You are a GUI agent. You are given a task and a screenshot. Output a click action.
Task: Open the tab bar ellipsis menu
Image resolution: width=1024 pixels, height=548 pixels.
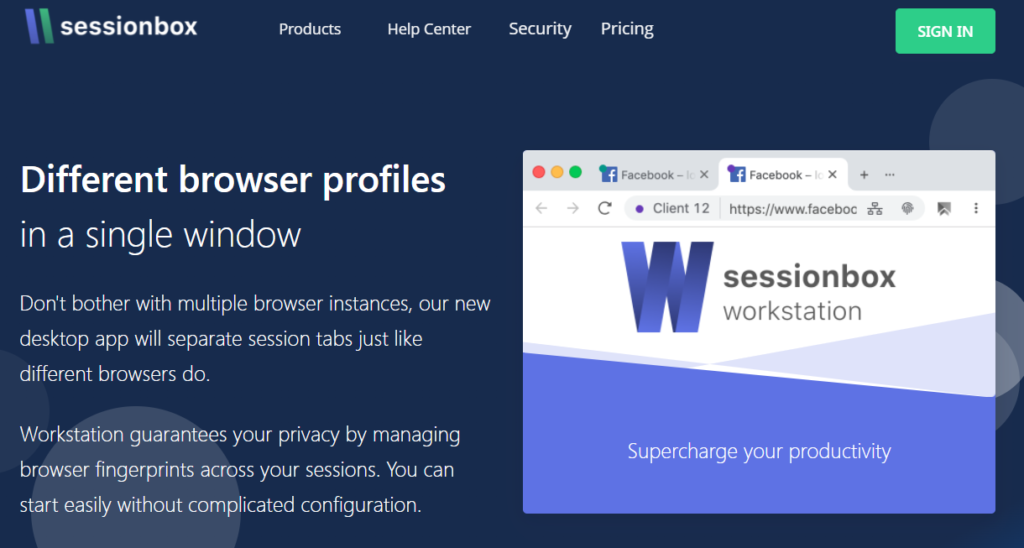[x=889, y=174]
